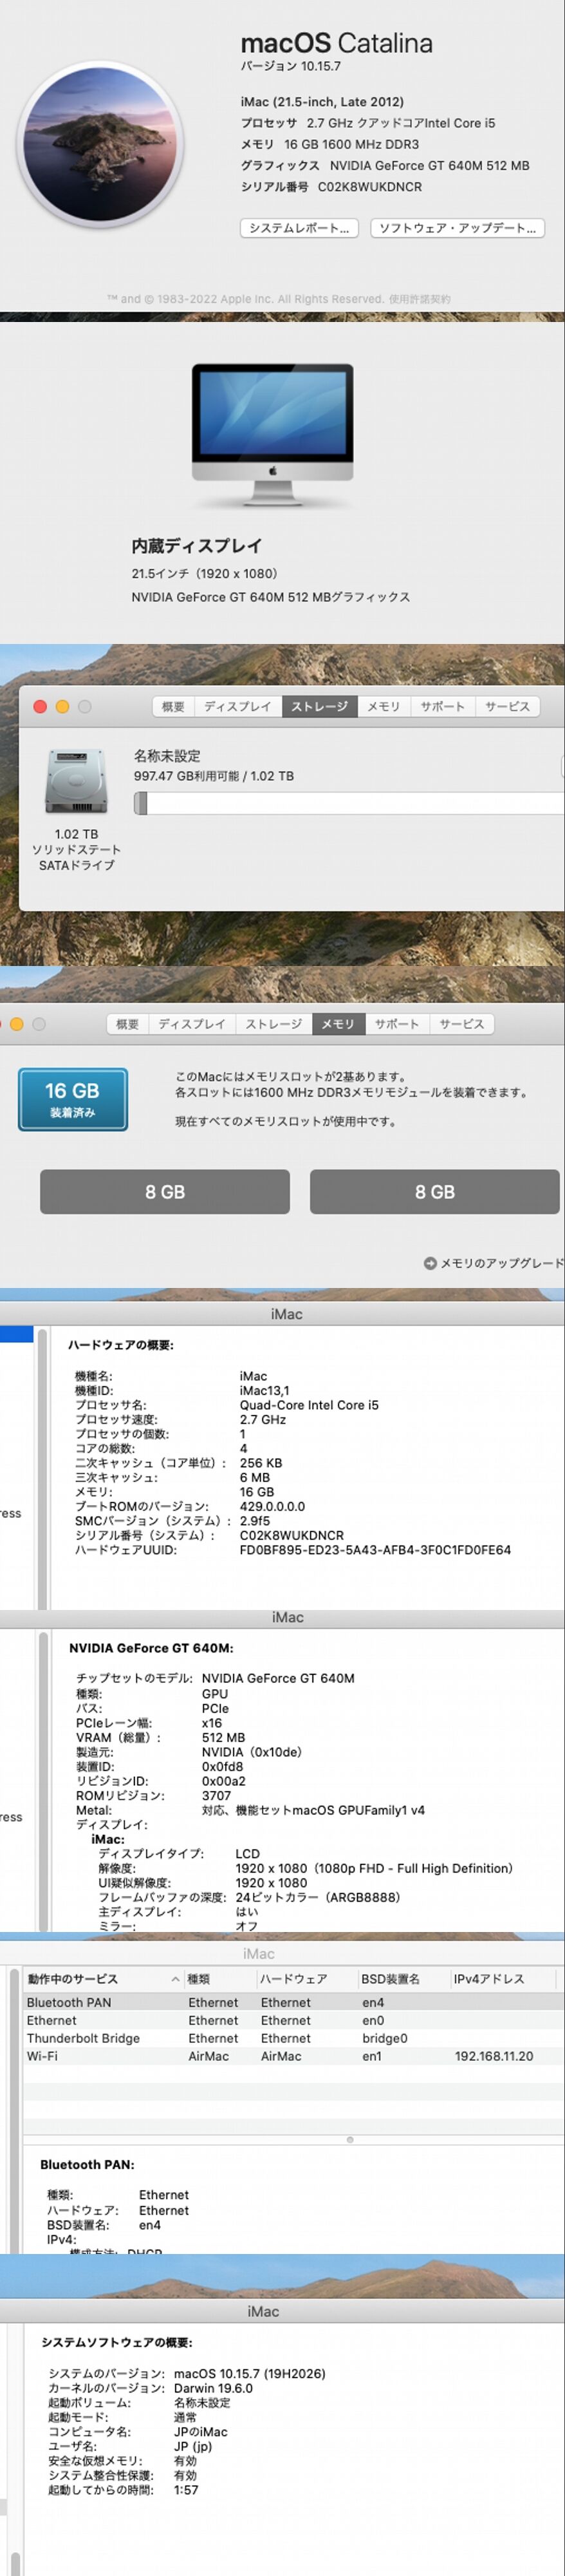The image size is (565, 2576).
Task: Select the left 8 GB memory slot
Action: tap(165, 1192)
